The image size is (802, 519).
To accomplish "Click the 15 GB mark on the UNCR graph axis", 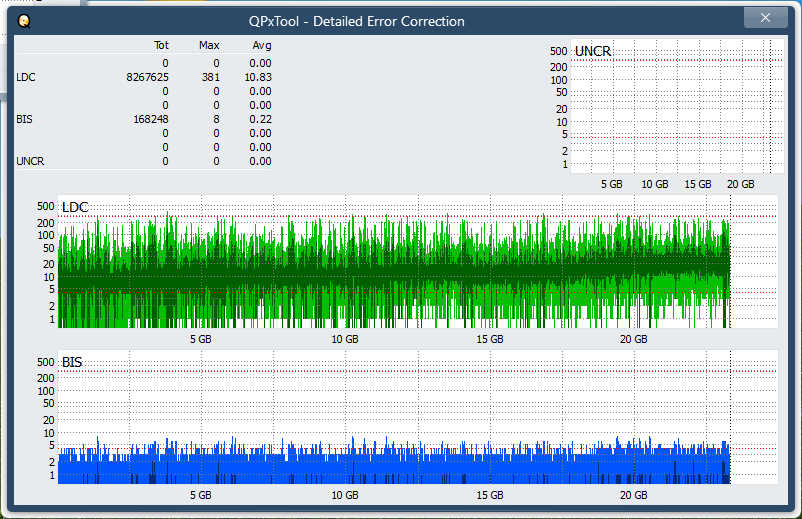I will pyautogui.click(x=697, y=184).
